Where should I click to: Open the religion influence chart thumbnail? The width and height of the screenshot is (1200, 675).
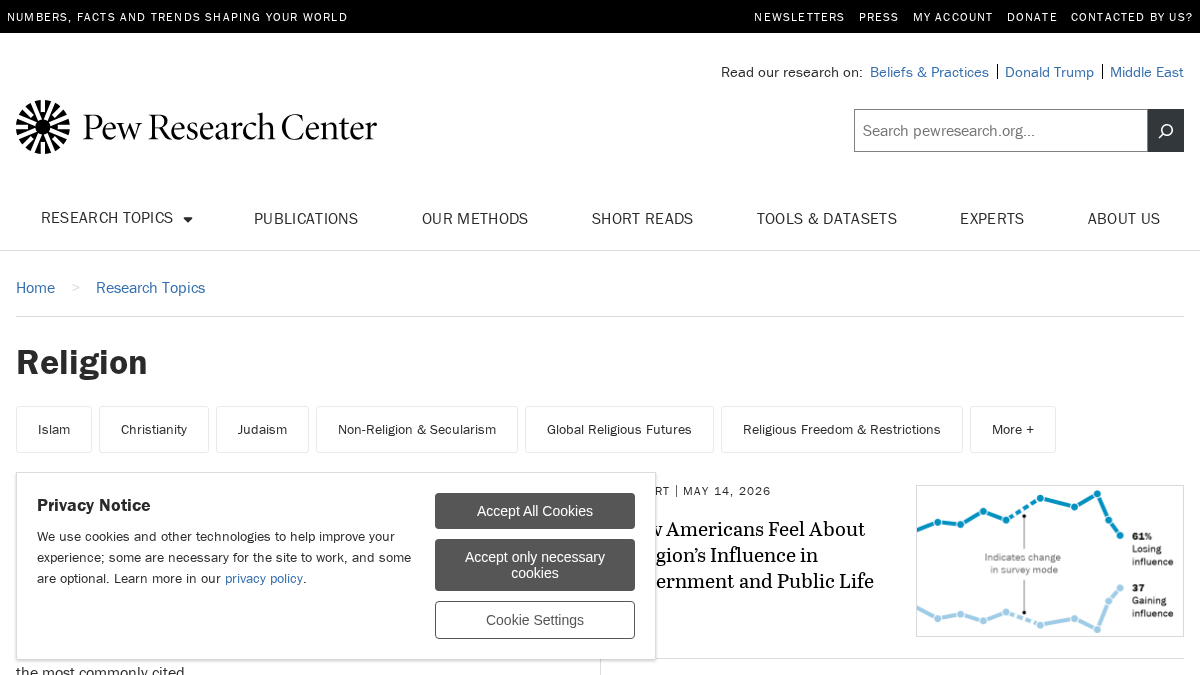pos(1050,561)
